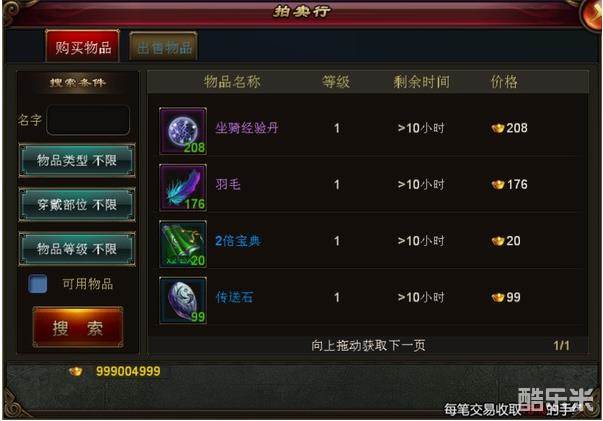603x421 pixels.
Task: Click the 名字 search input field
Action: click(88, 120)
